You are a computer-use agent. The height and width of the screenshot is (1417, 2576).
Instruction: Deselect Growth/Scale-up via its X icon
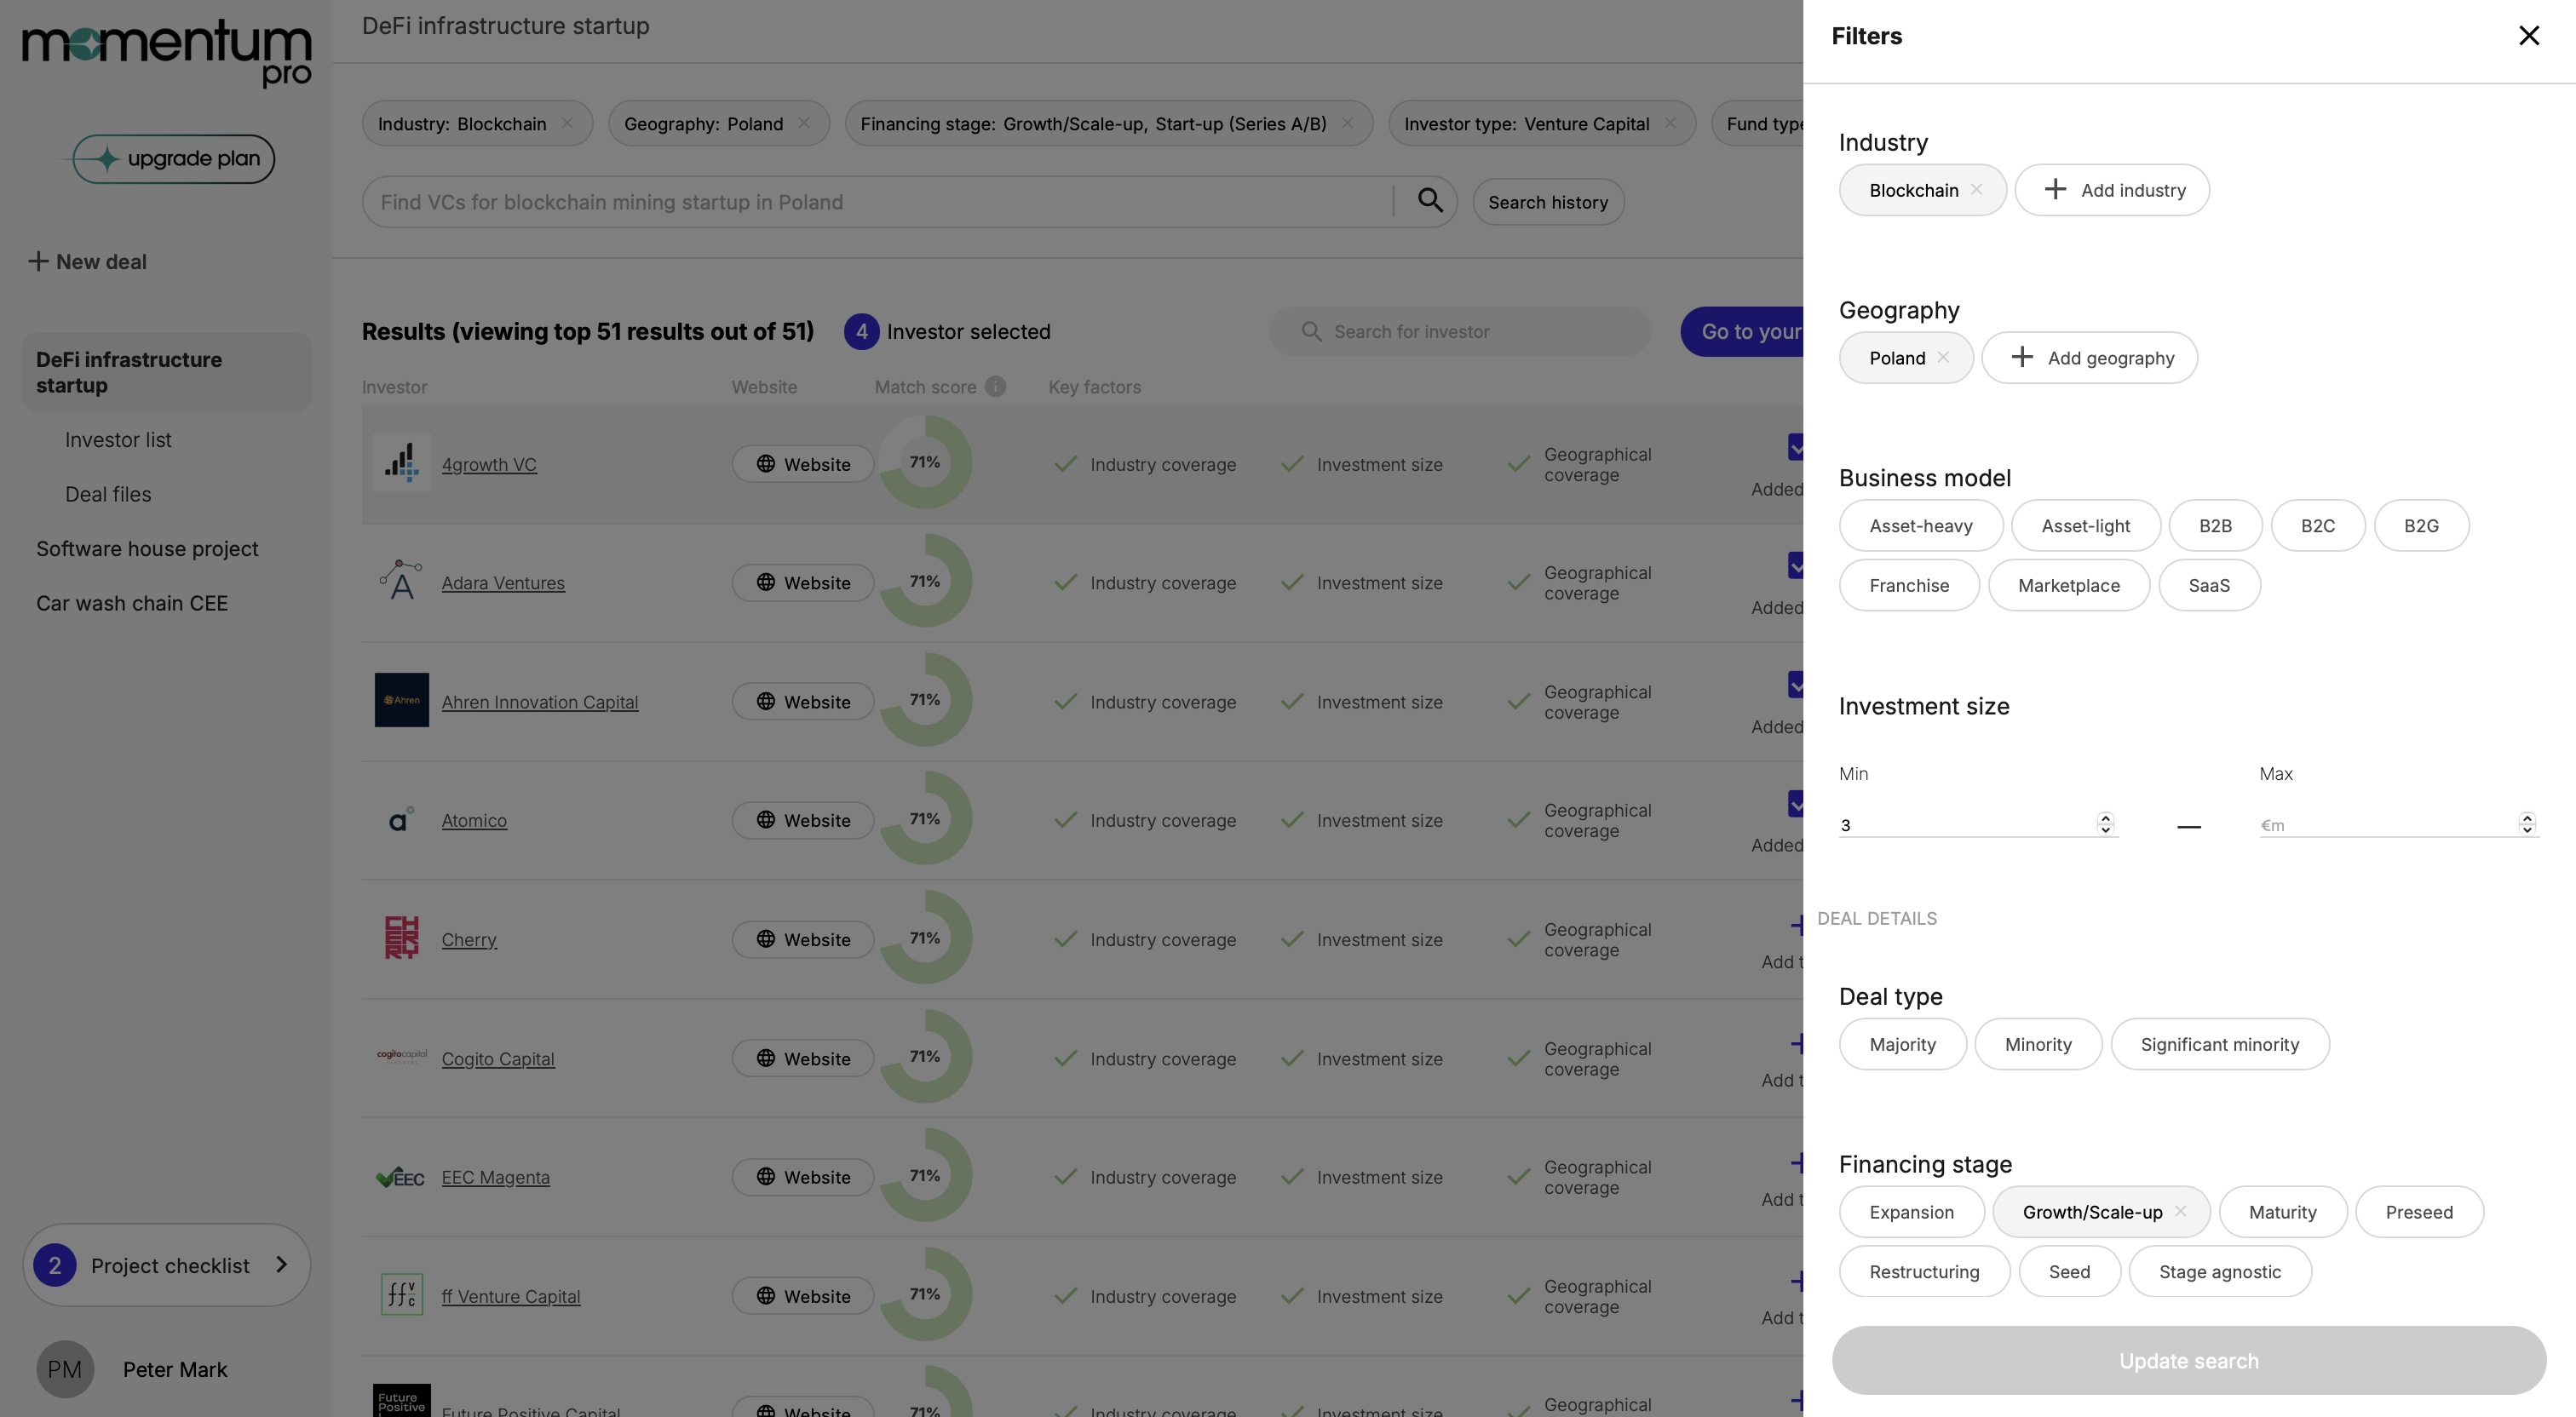(2180, 1211)
